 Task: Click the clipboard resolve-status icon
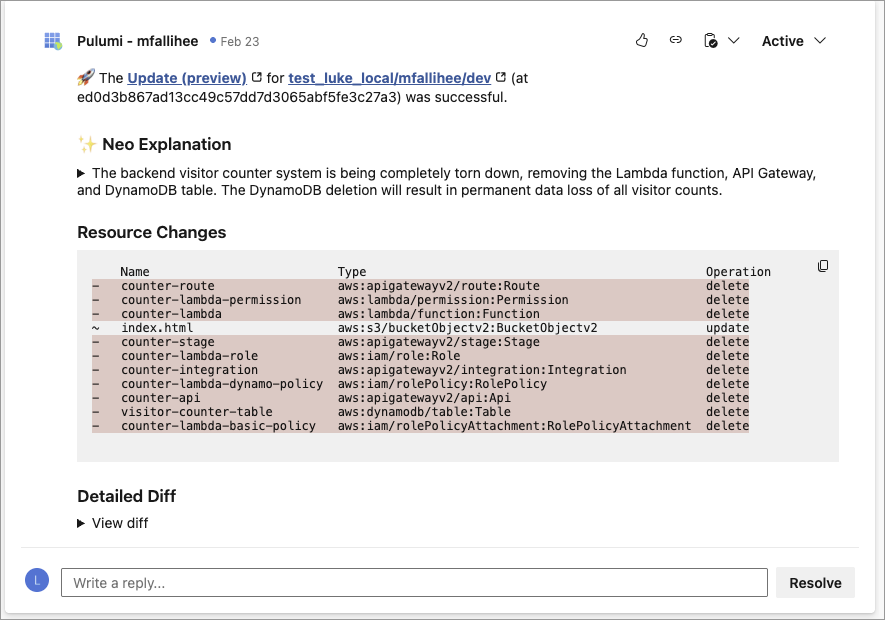tap(710, 40)
